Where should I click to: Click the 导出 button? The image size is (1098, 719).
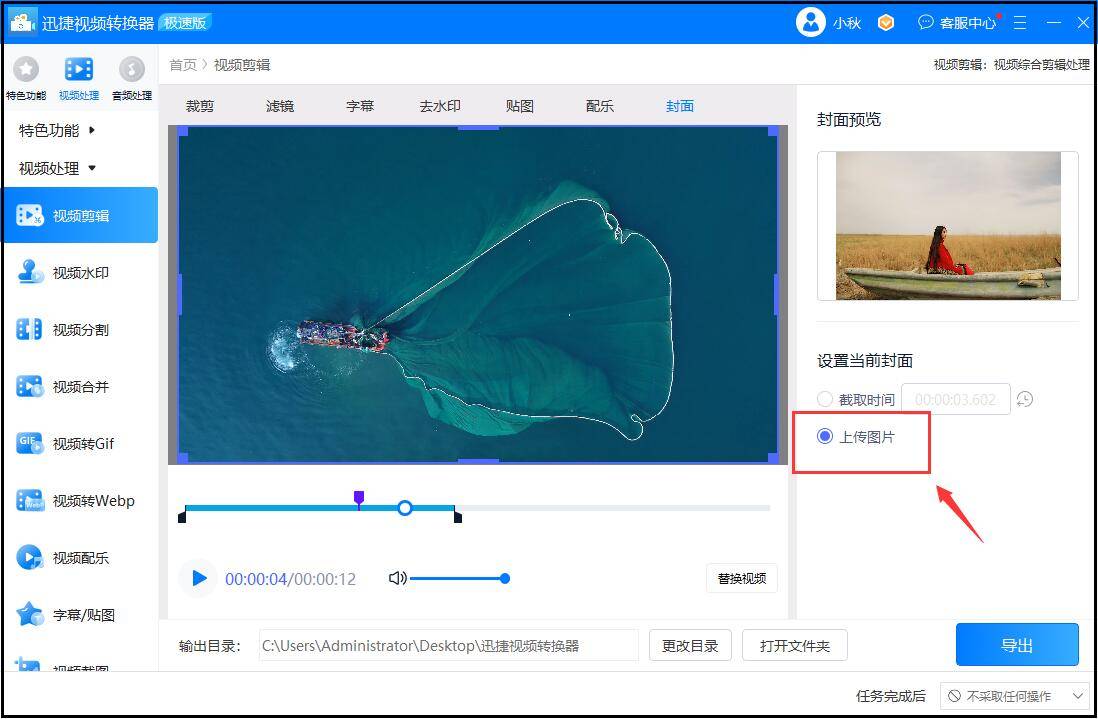coord(1017,644)
